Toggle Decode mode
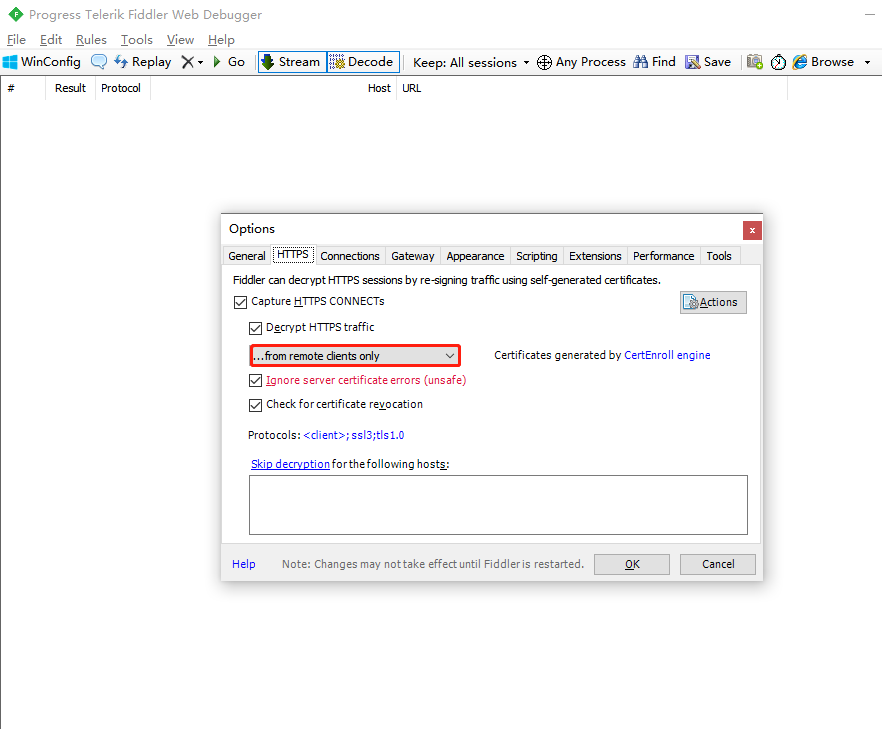The image size is (882, 729). tap(363, 62)
